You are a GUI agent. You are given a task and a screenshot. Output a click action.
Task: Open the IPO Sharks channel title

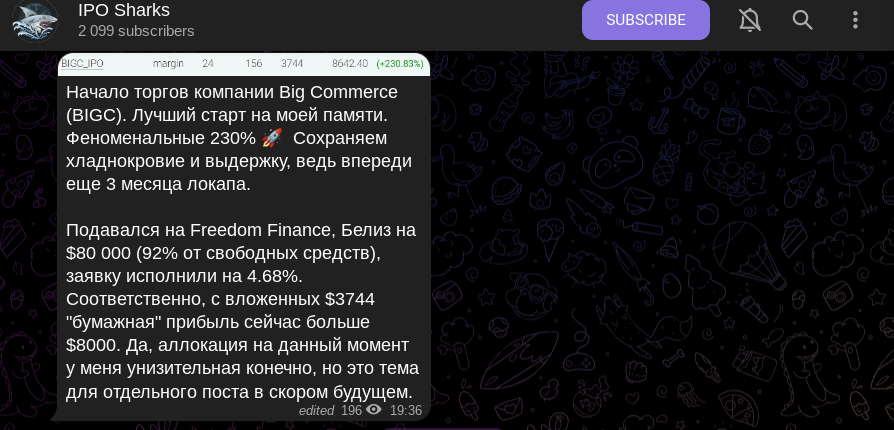click(124, 10)
